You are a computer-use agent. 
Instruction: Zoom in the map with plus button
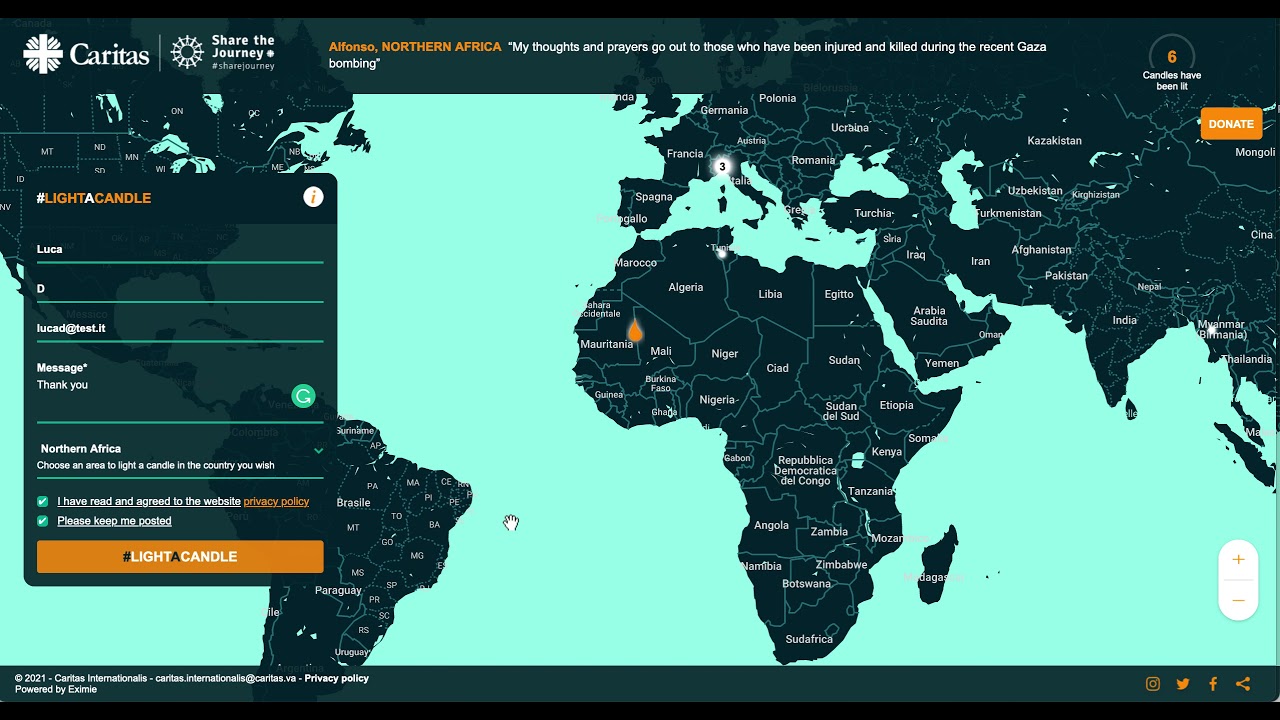coord(1238,560)
